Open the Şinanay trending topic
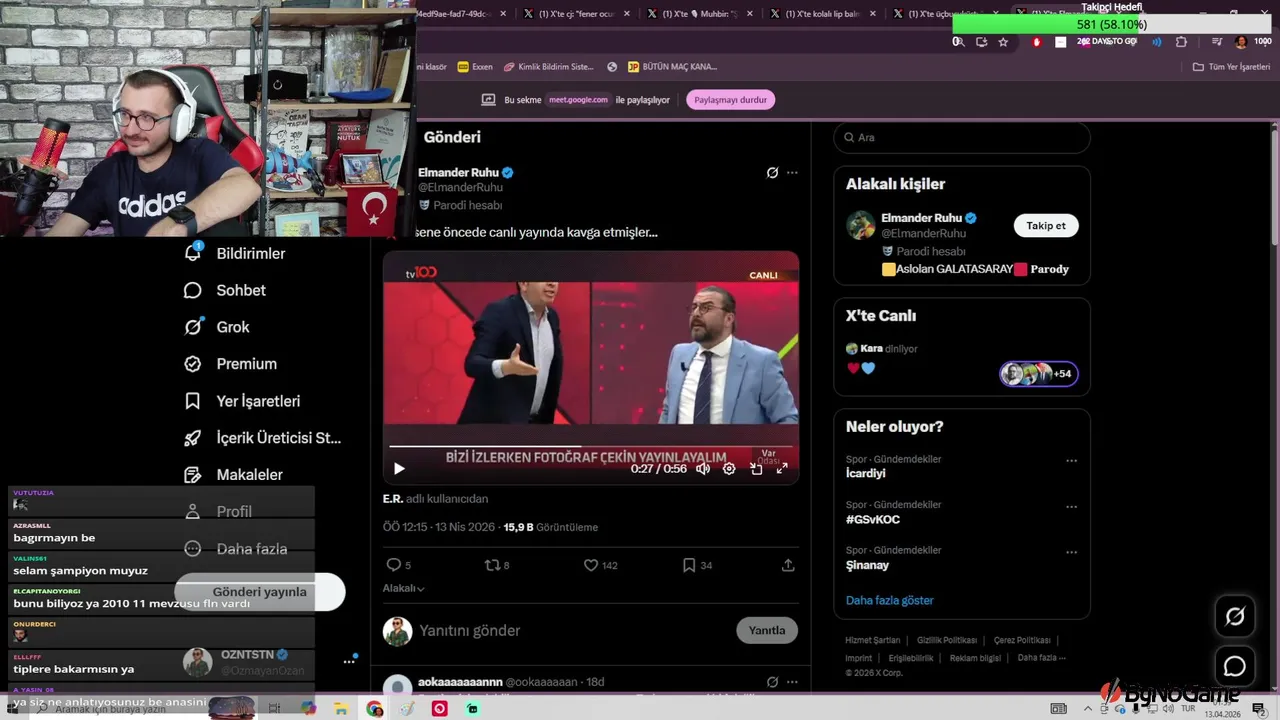1280x720 pixels. [867, 565]
